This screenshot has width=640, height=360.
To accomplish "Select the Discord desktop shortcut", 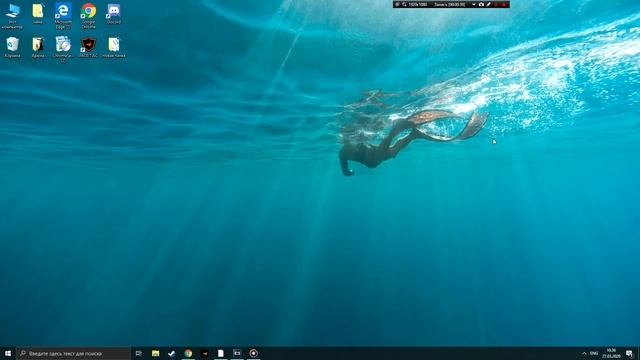I will (x=113, y=14).
